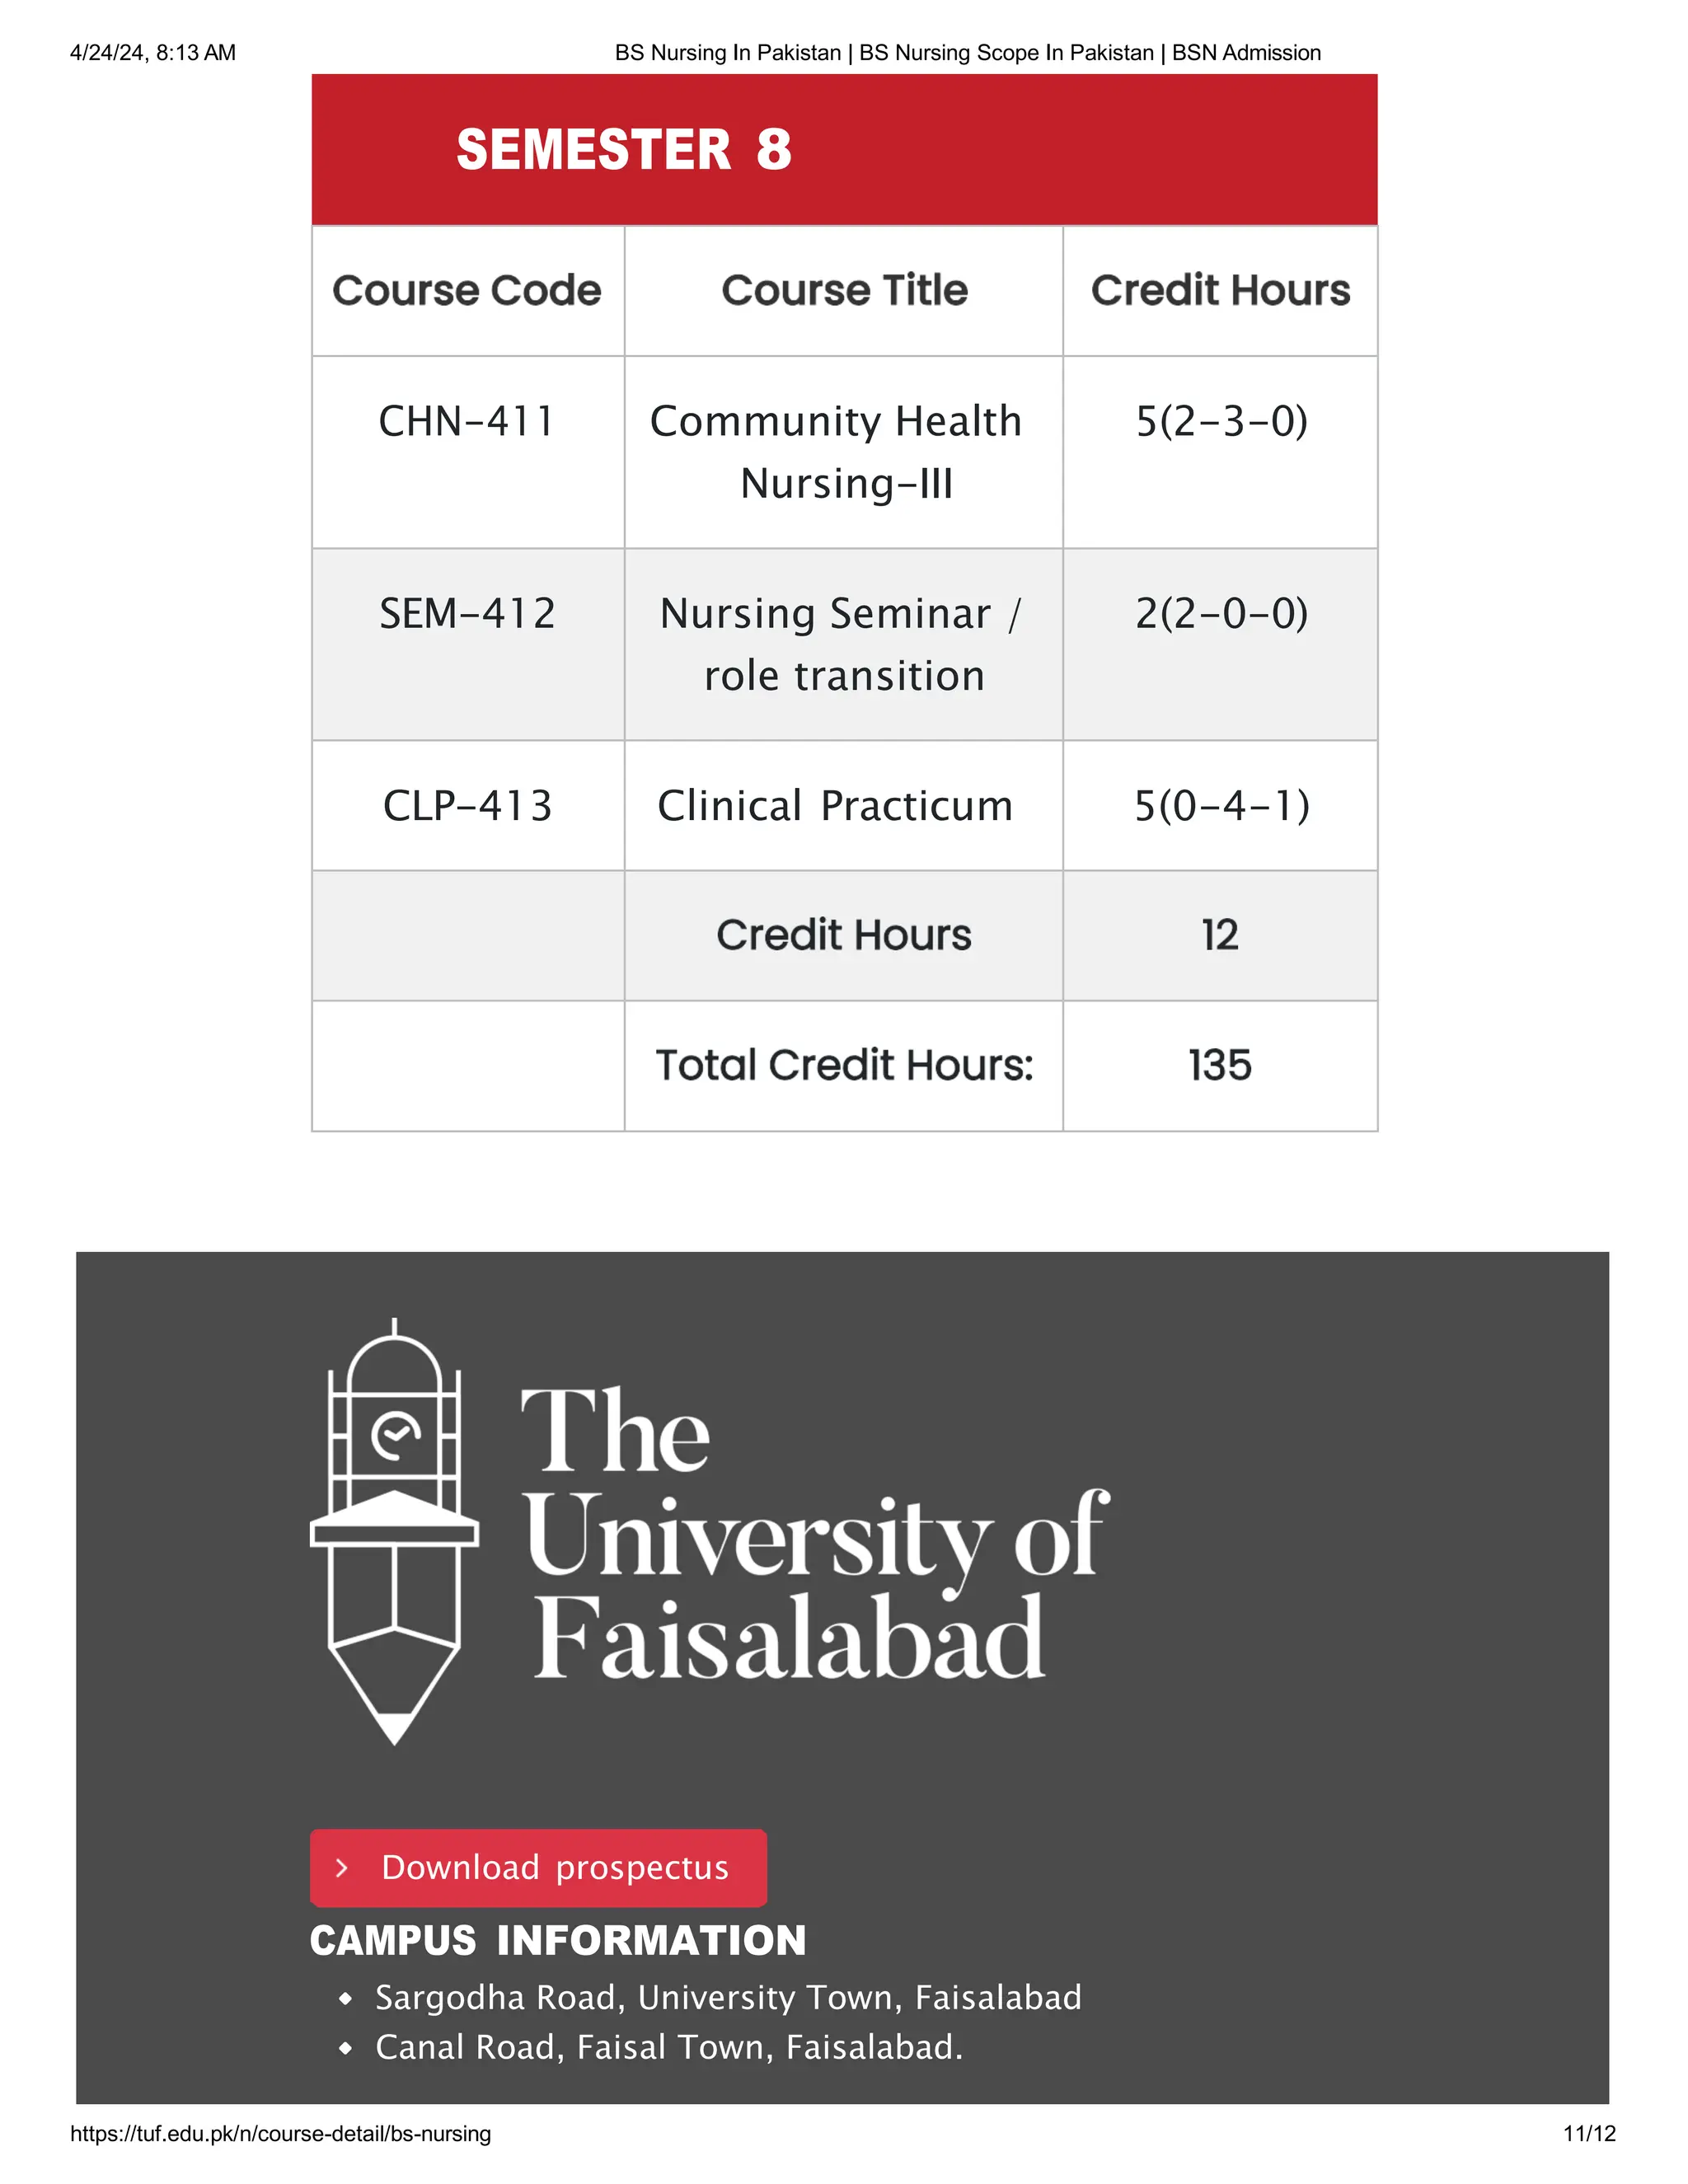Select course code CHN-411 cell
The height and width of the screenshot is (2184, 1688).
[467, 451]
